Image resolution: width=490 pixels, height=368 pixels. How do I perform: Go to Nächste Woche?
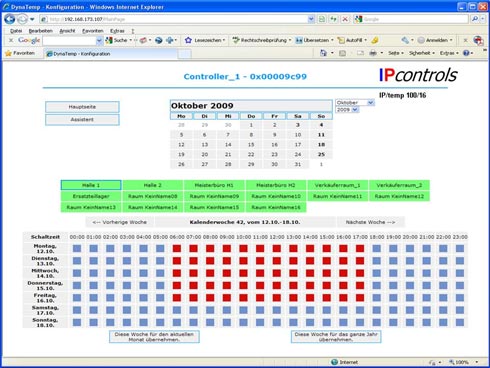(x=370, y=222)
